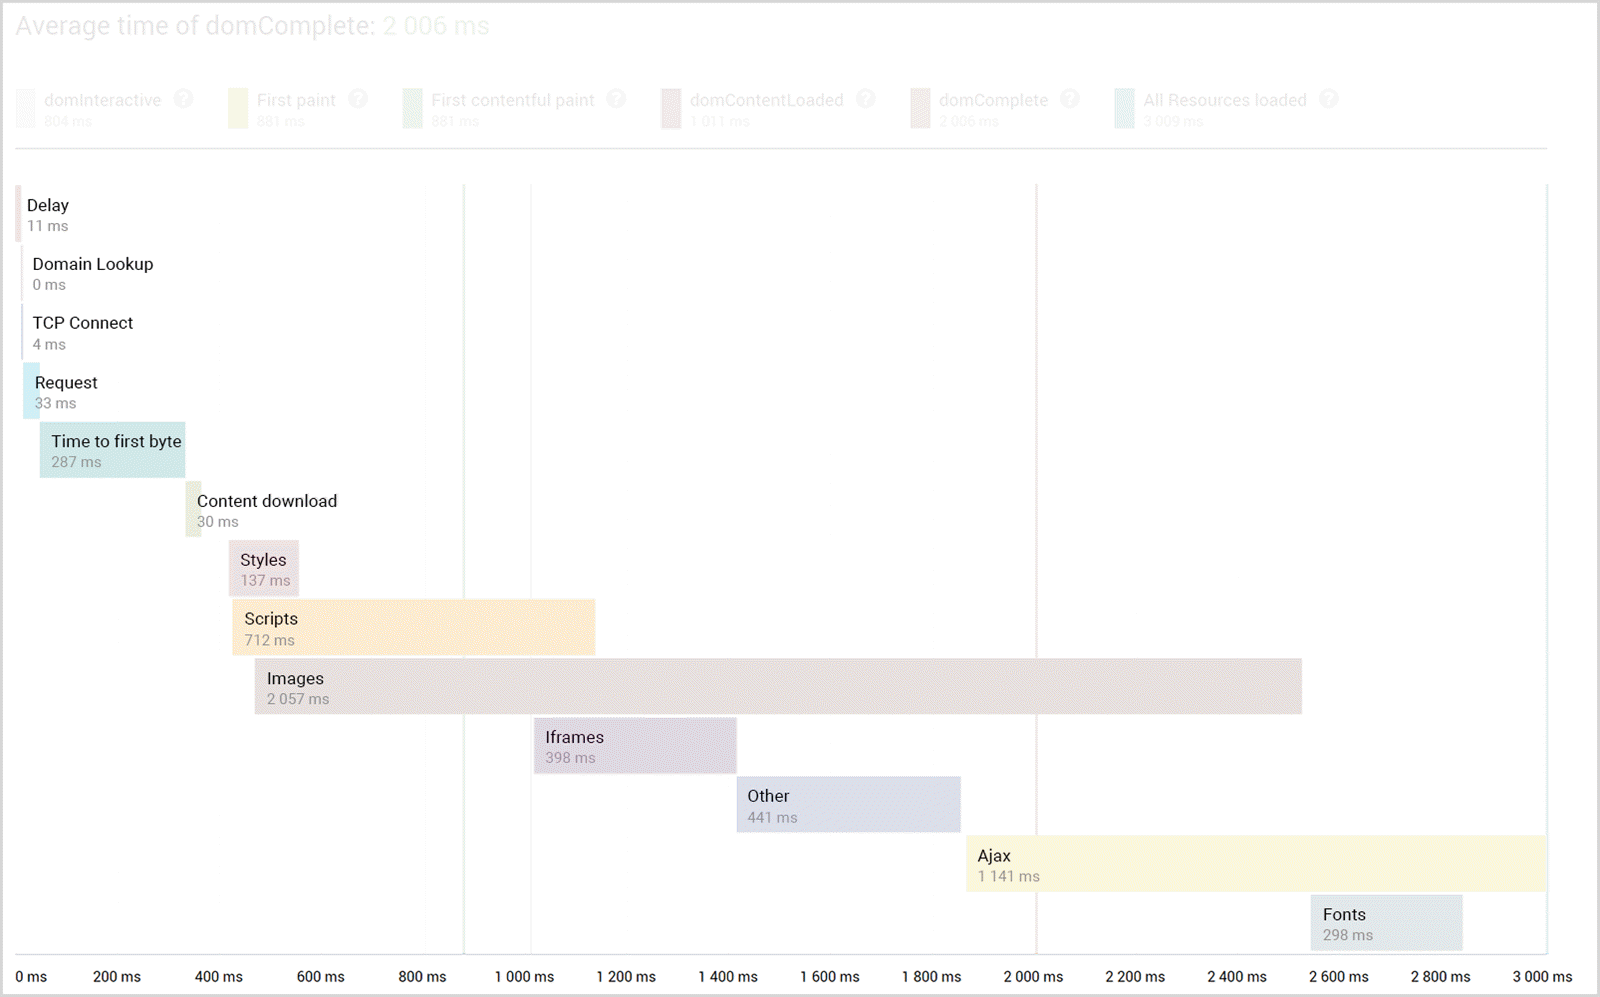Click All Resources loaded legend label
1600x997 pixels.
[x=1225, y=100]
